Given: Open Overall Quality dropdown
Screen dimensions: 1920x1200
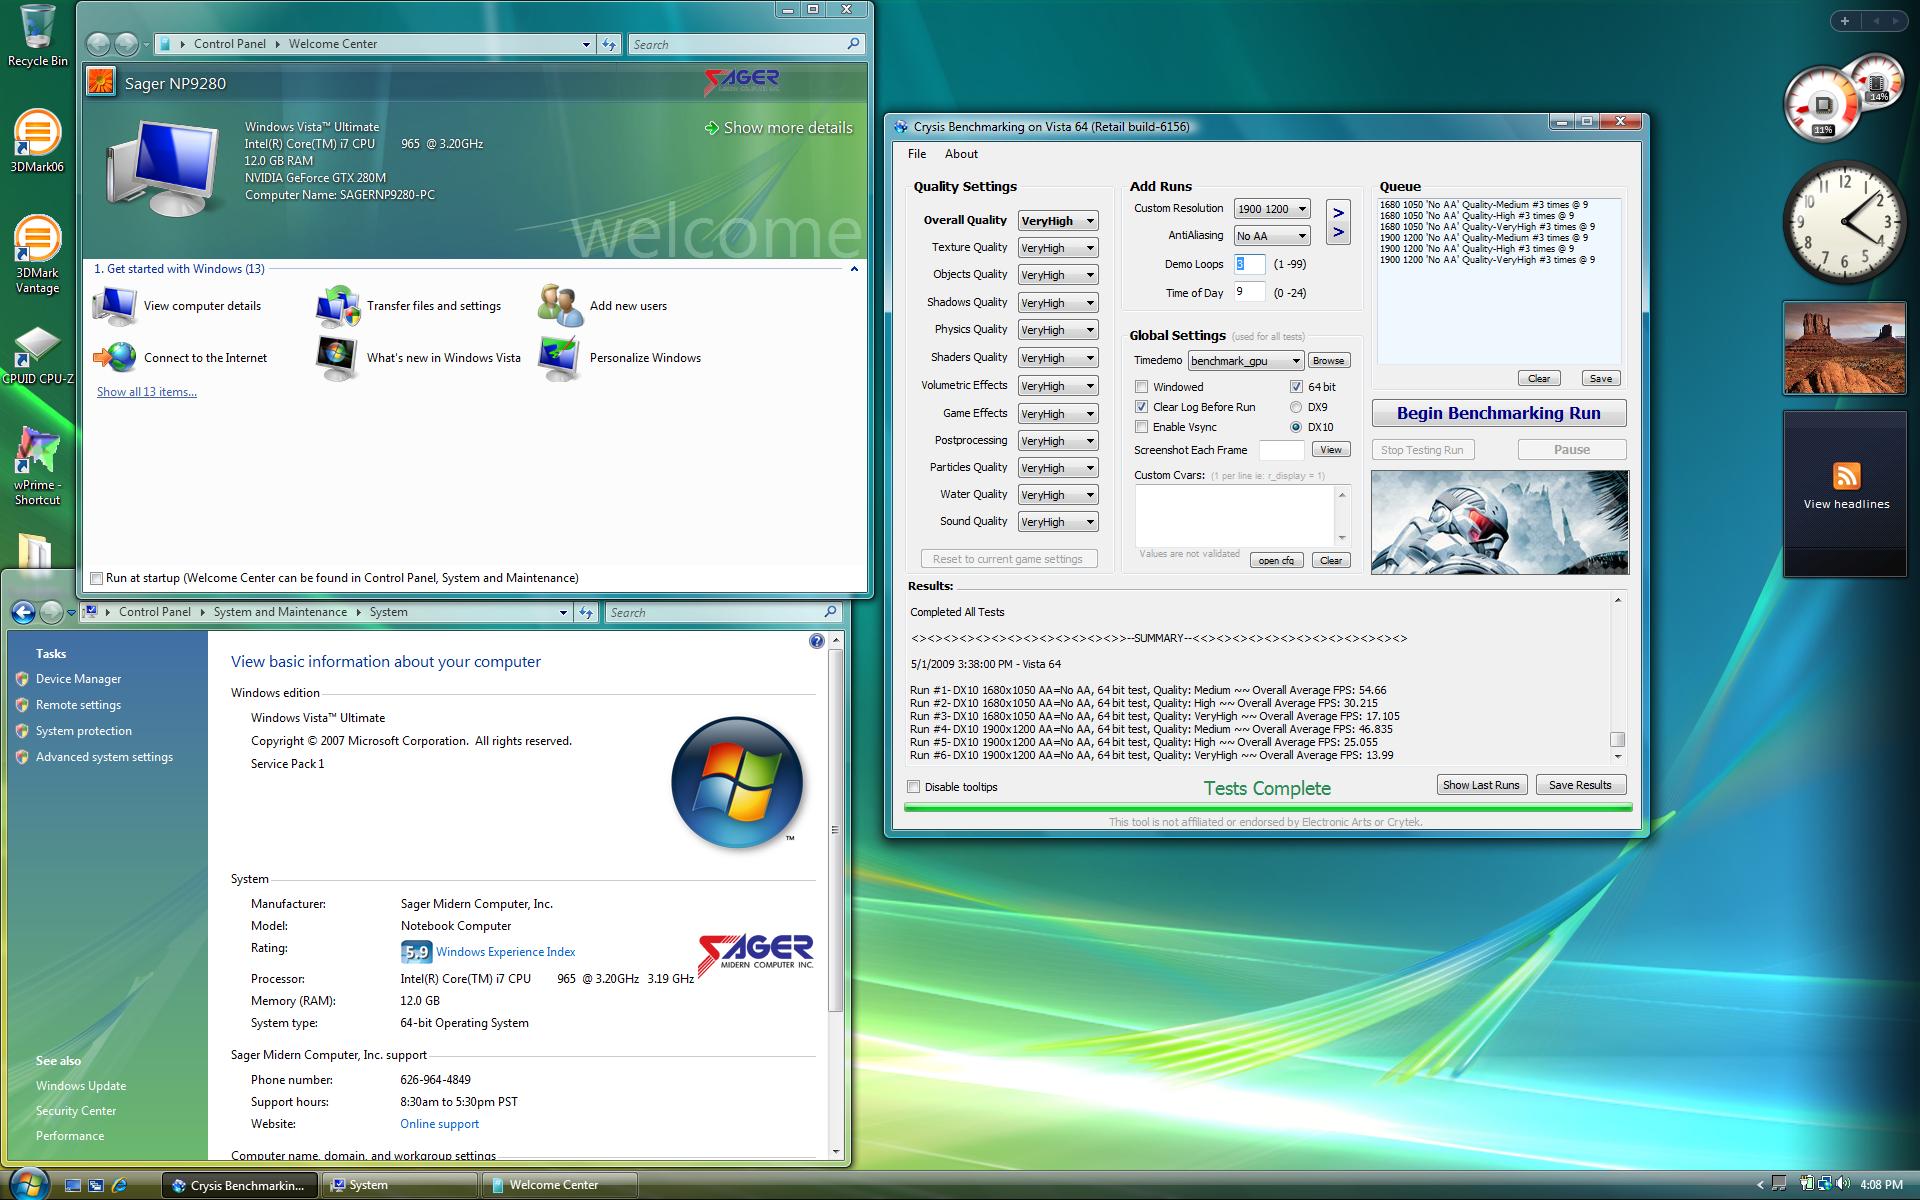Looking at the screenshot, I should coord(1058,221).
